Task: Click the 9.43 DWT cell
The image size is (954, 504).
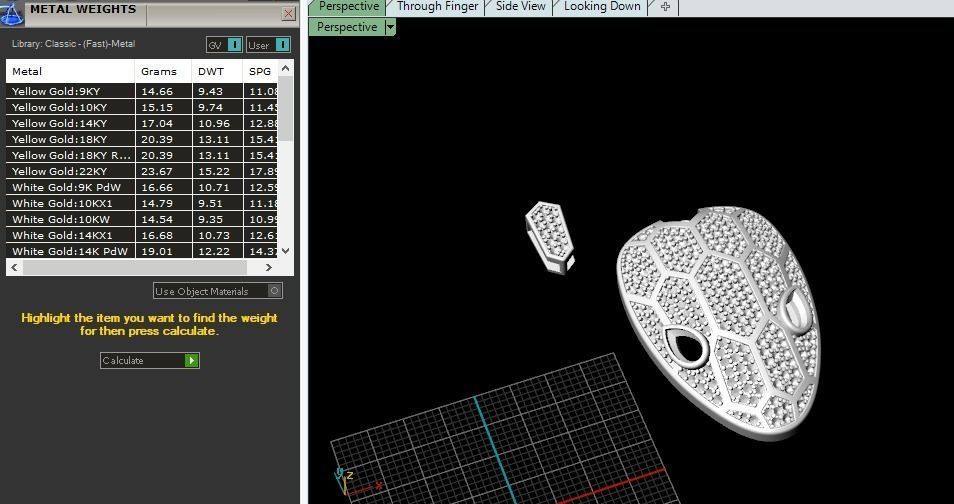Action: point(217,91)
